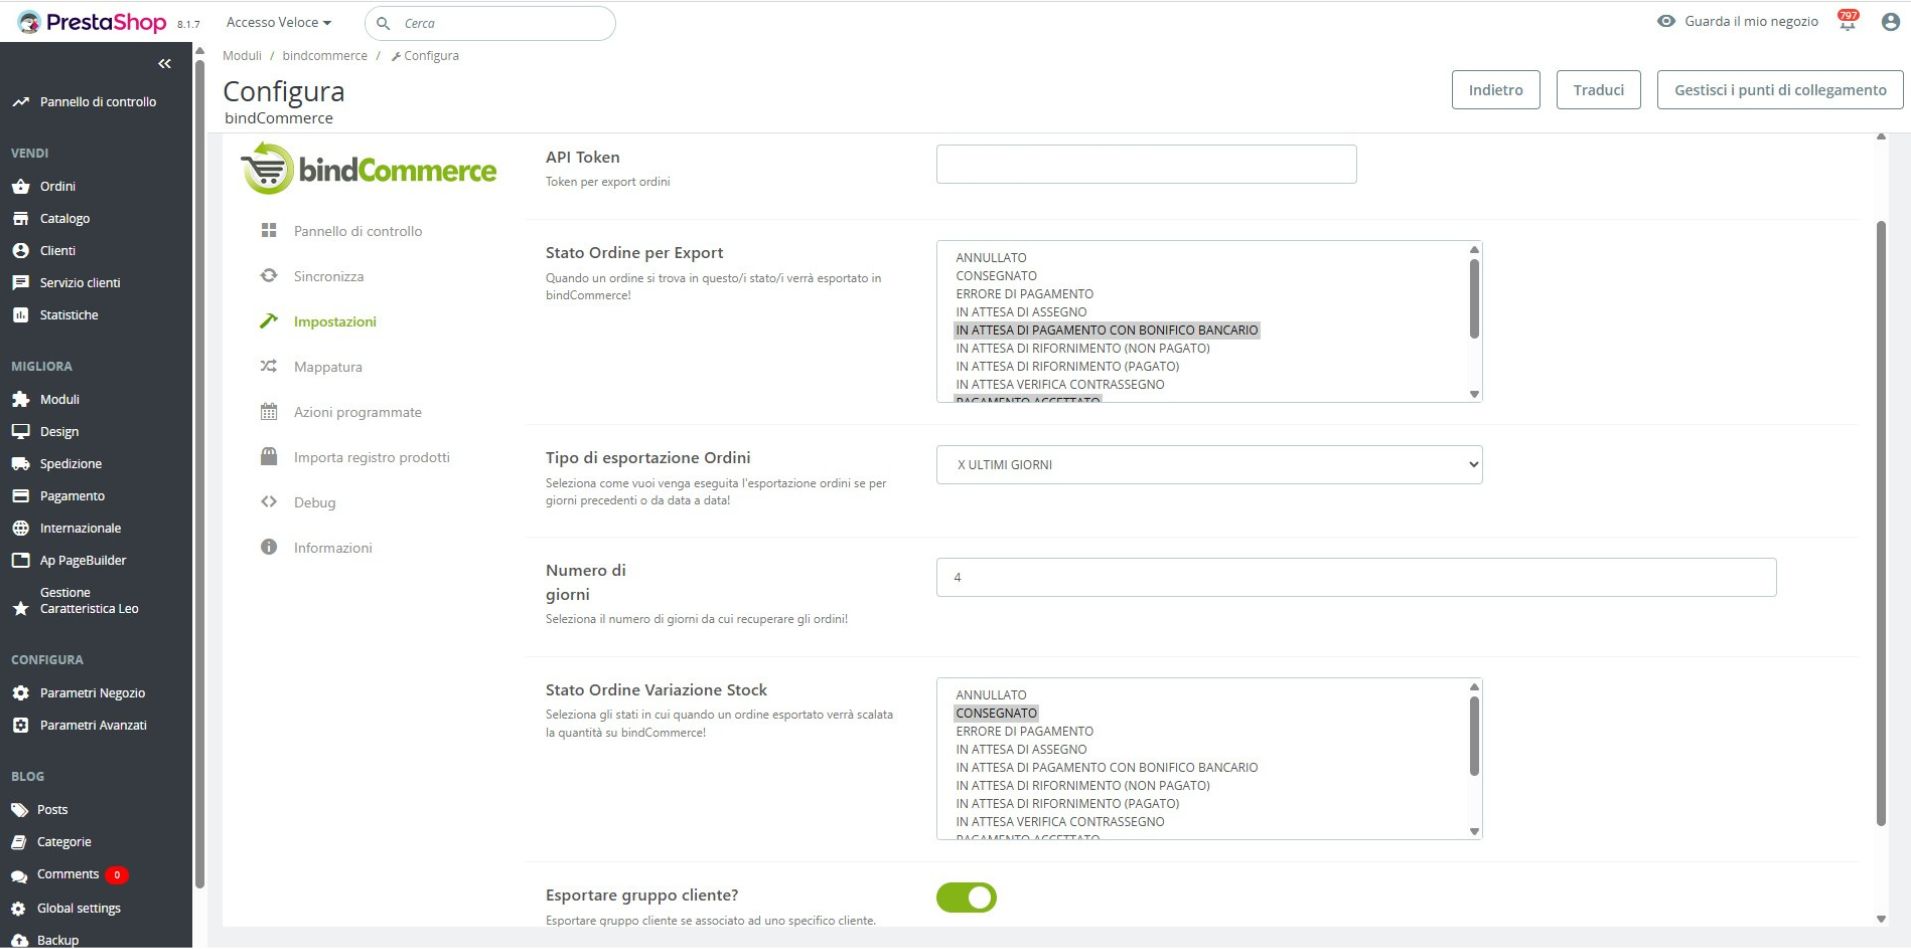1911x949 pixels.
Task: Open the user profile avatar icon
Action: coord(1889,22)
